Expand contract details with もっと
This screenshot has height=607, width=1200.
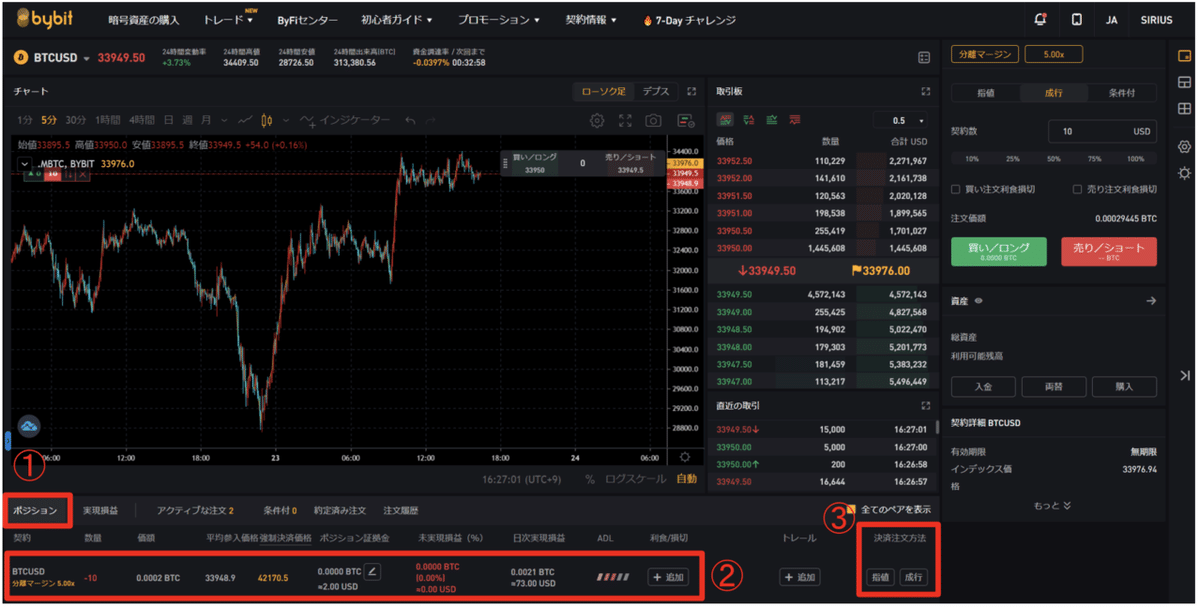click(x=1053, y=506)
